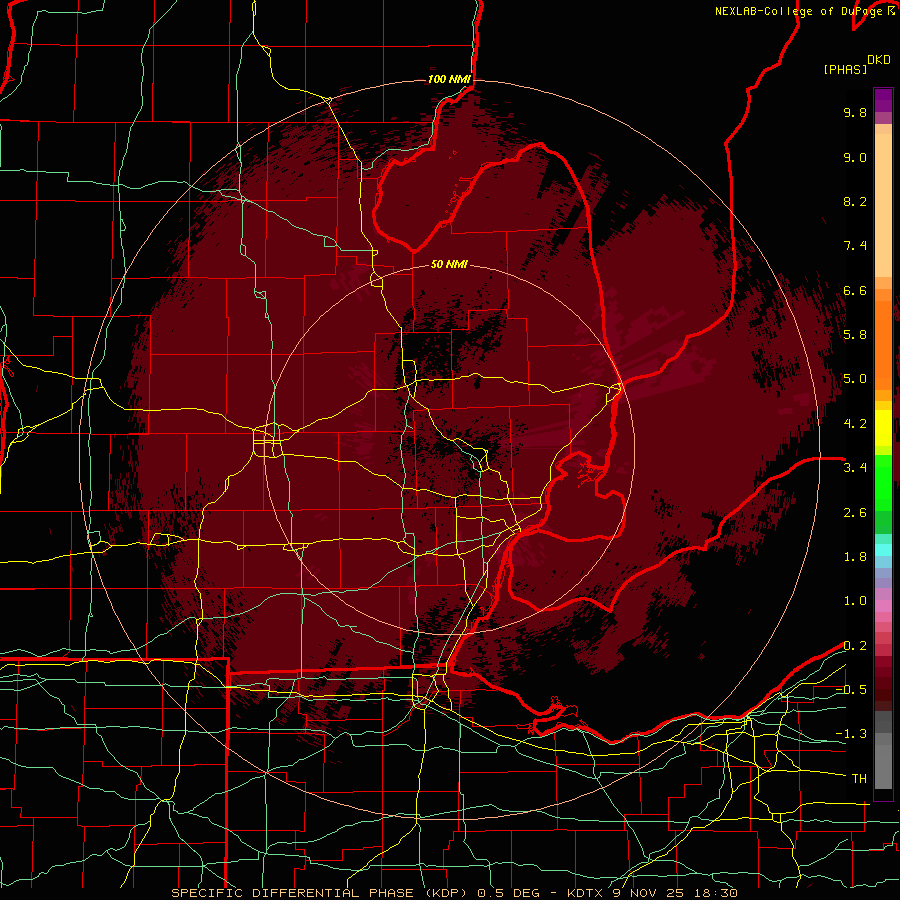This screenshot has width=900, height=900.
Task: Click the 1.8 scale value label
Action: pyautogui.click(x=855, y=557)
